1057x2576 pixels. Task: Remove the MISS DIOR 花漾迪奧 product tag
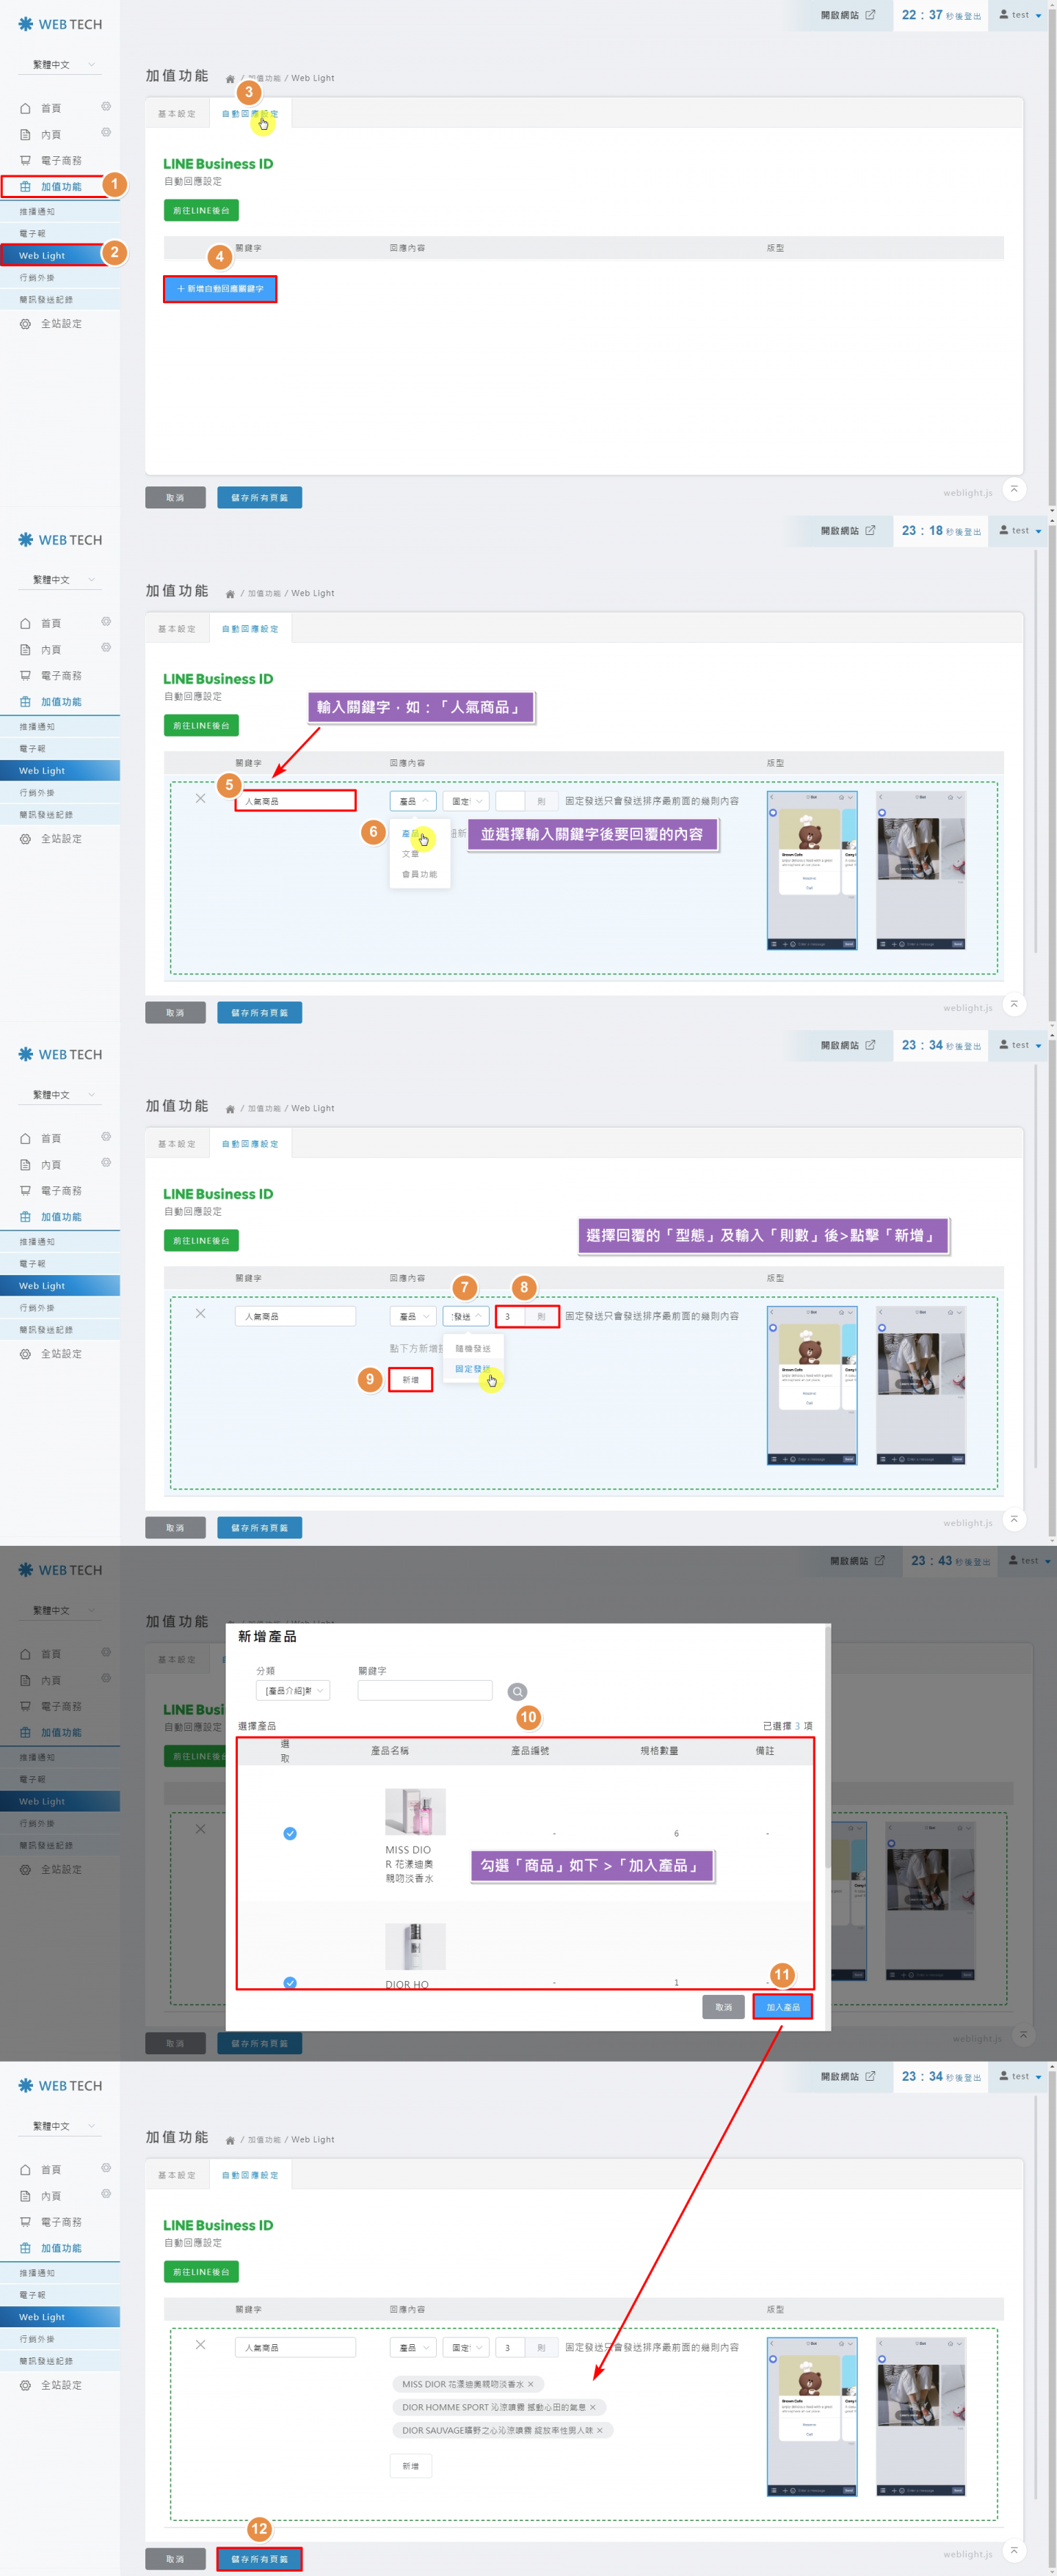coord(531,2384)
